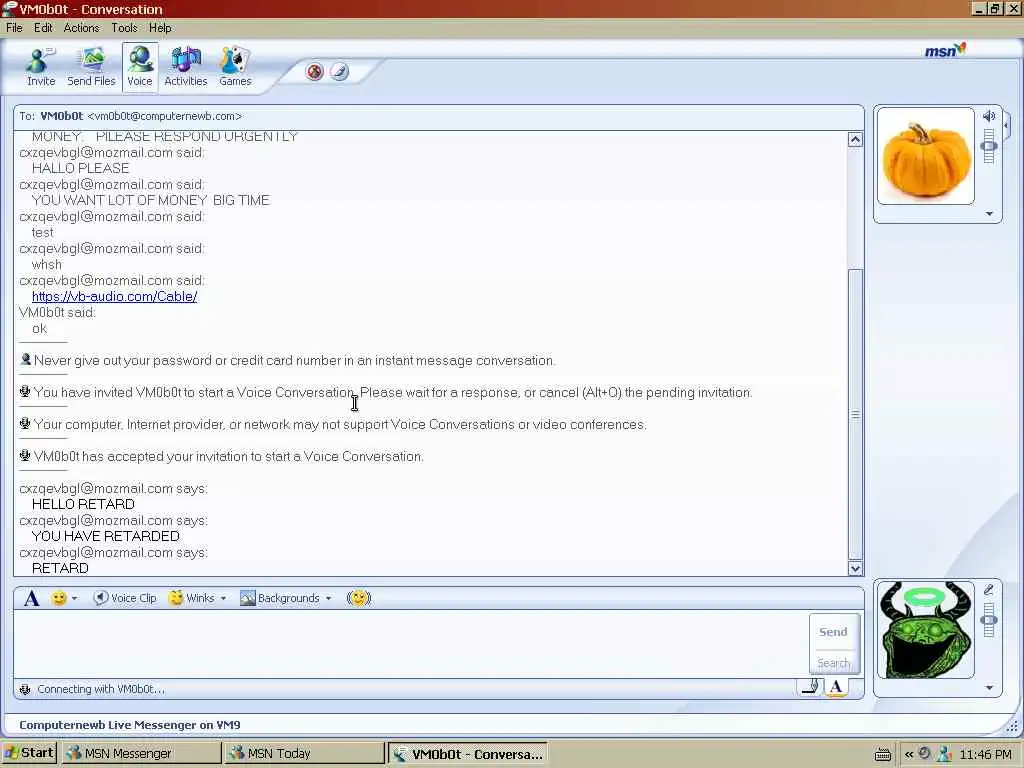Click the conversation scrollbar down arrow
The width and height of the screenshot is (1024, 768).
(x=855, y=568)
